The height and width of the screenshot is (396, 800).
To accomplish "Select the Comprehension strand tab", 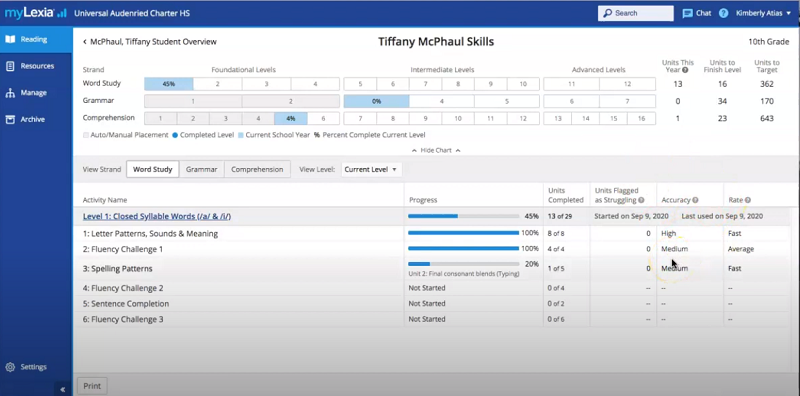I will pyautogui.click(x=257, y=169).
